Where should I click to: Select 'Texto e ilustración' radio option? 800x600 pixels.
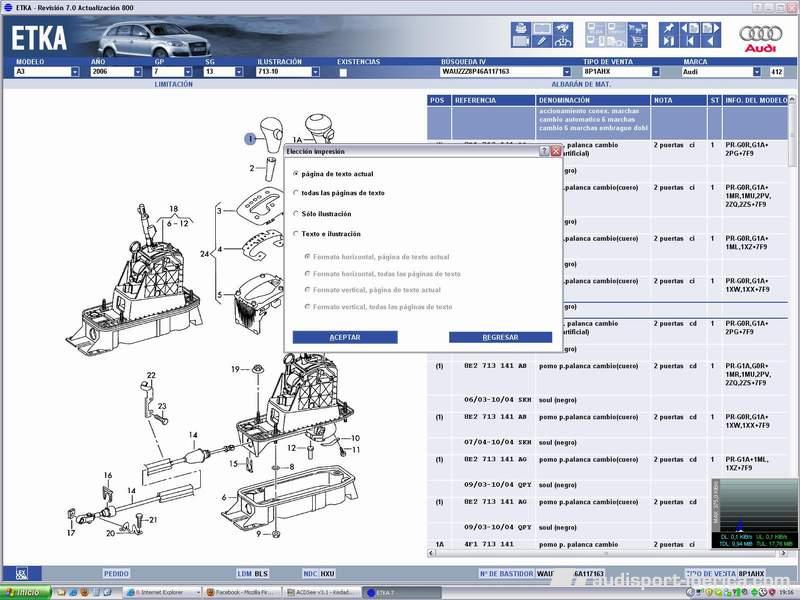(x=295, y=234)
